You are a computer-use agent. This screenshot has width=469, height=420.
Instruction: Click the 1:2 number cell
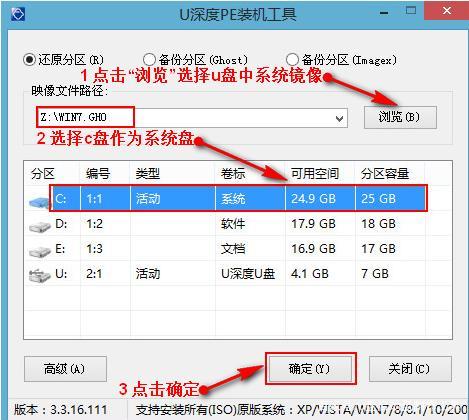(94, 224)
